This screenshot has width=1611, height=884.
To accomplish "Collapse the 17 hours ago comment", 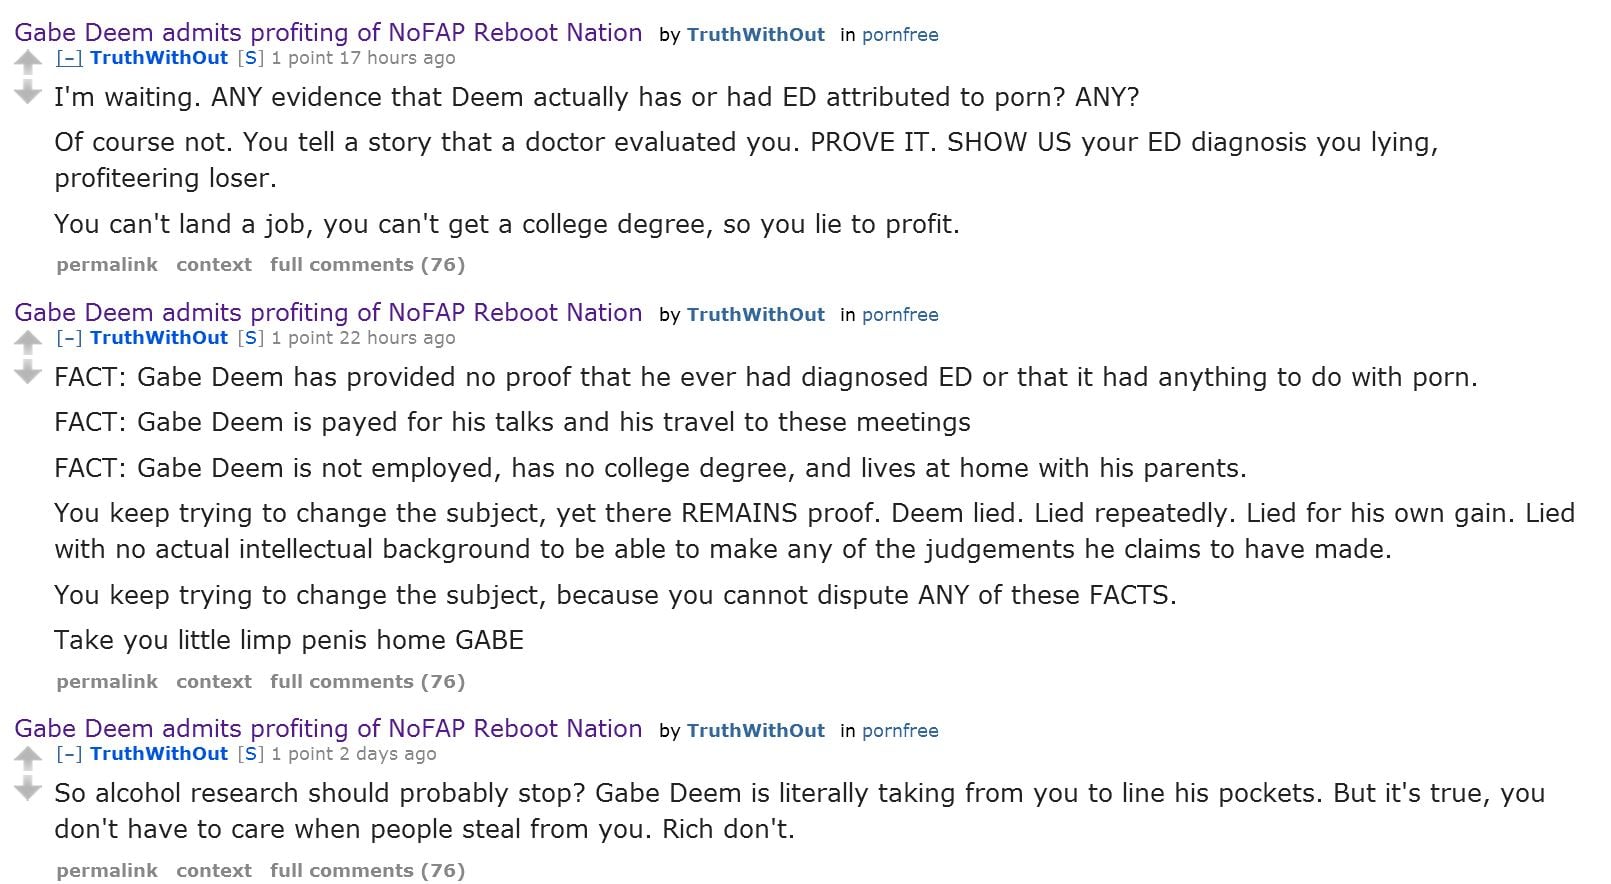I will coord(69,58).
